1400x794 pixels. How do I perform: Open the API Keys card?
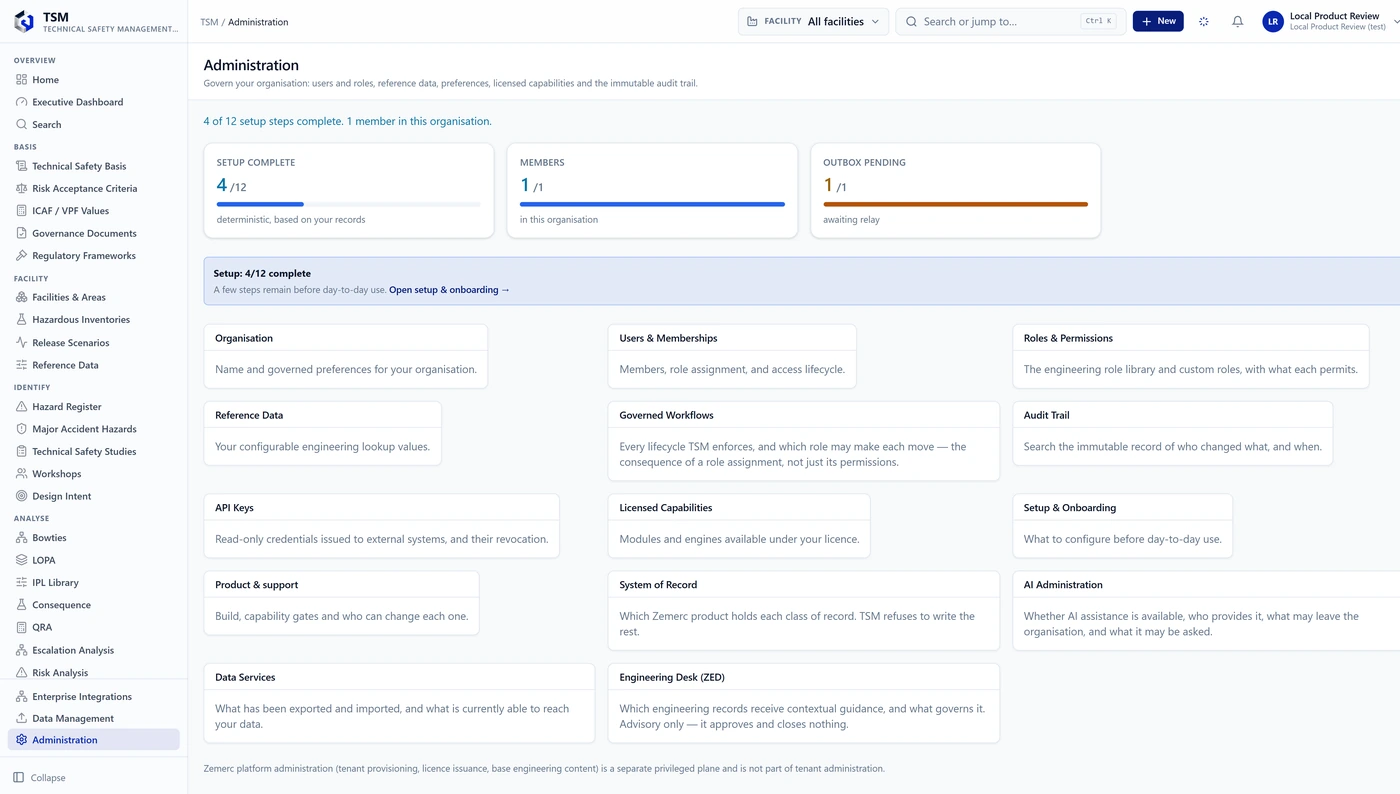tap(381, 525)
